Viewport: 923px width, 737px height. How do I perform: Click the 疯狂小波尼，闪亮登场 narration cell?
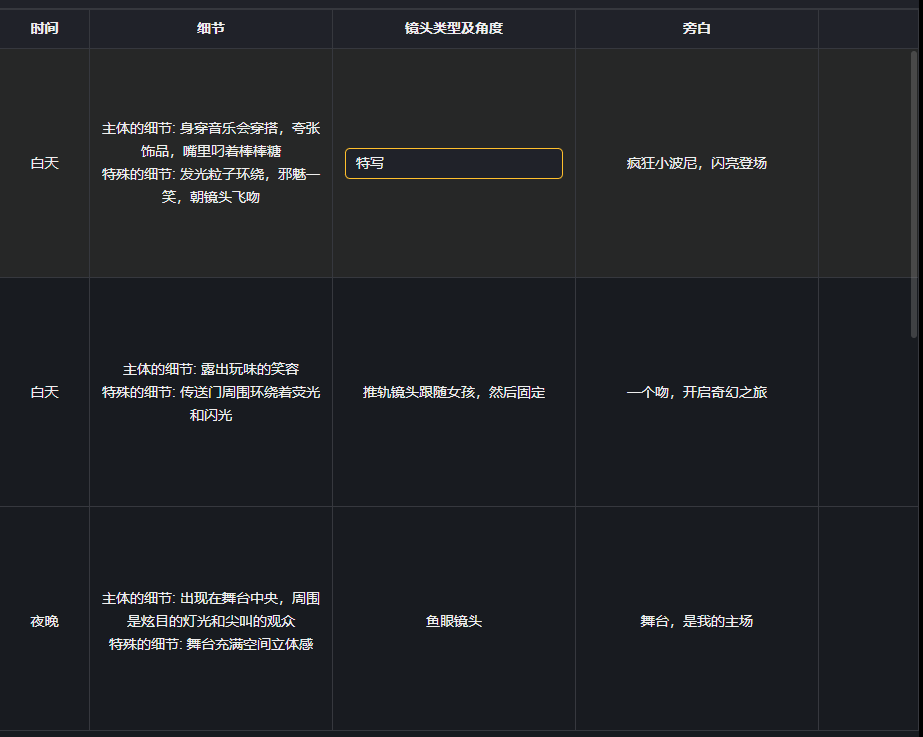click(696, 163)
